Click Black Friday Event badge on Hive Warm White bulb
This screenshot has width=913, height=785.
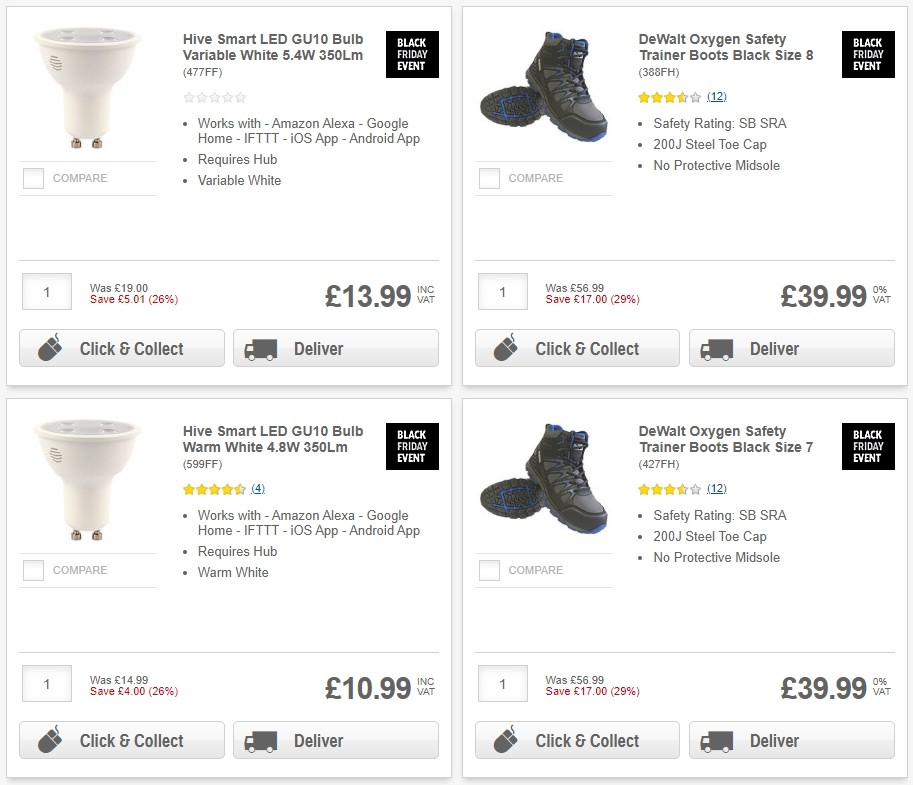[411, 447]
